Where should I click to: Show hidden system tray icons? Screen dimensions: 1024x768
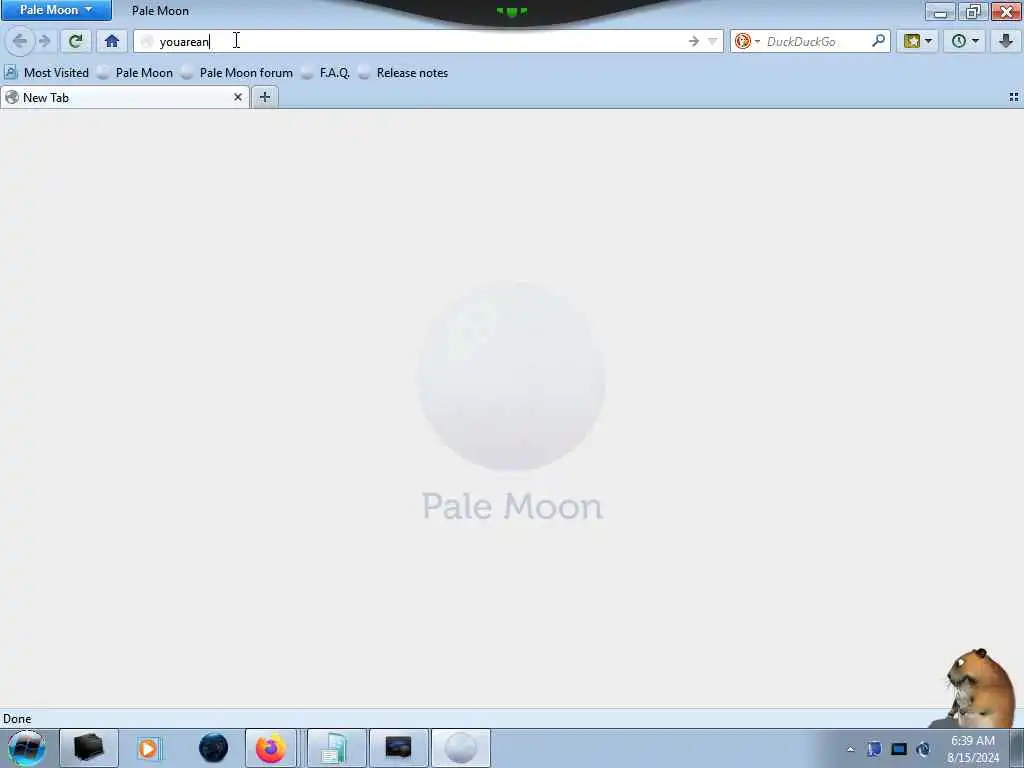850,749
